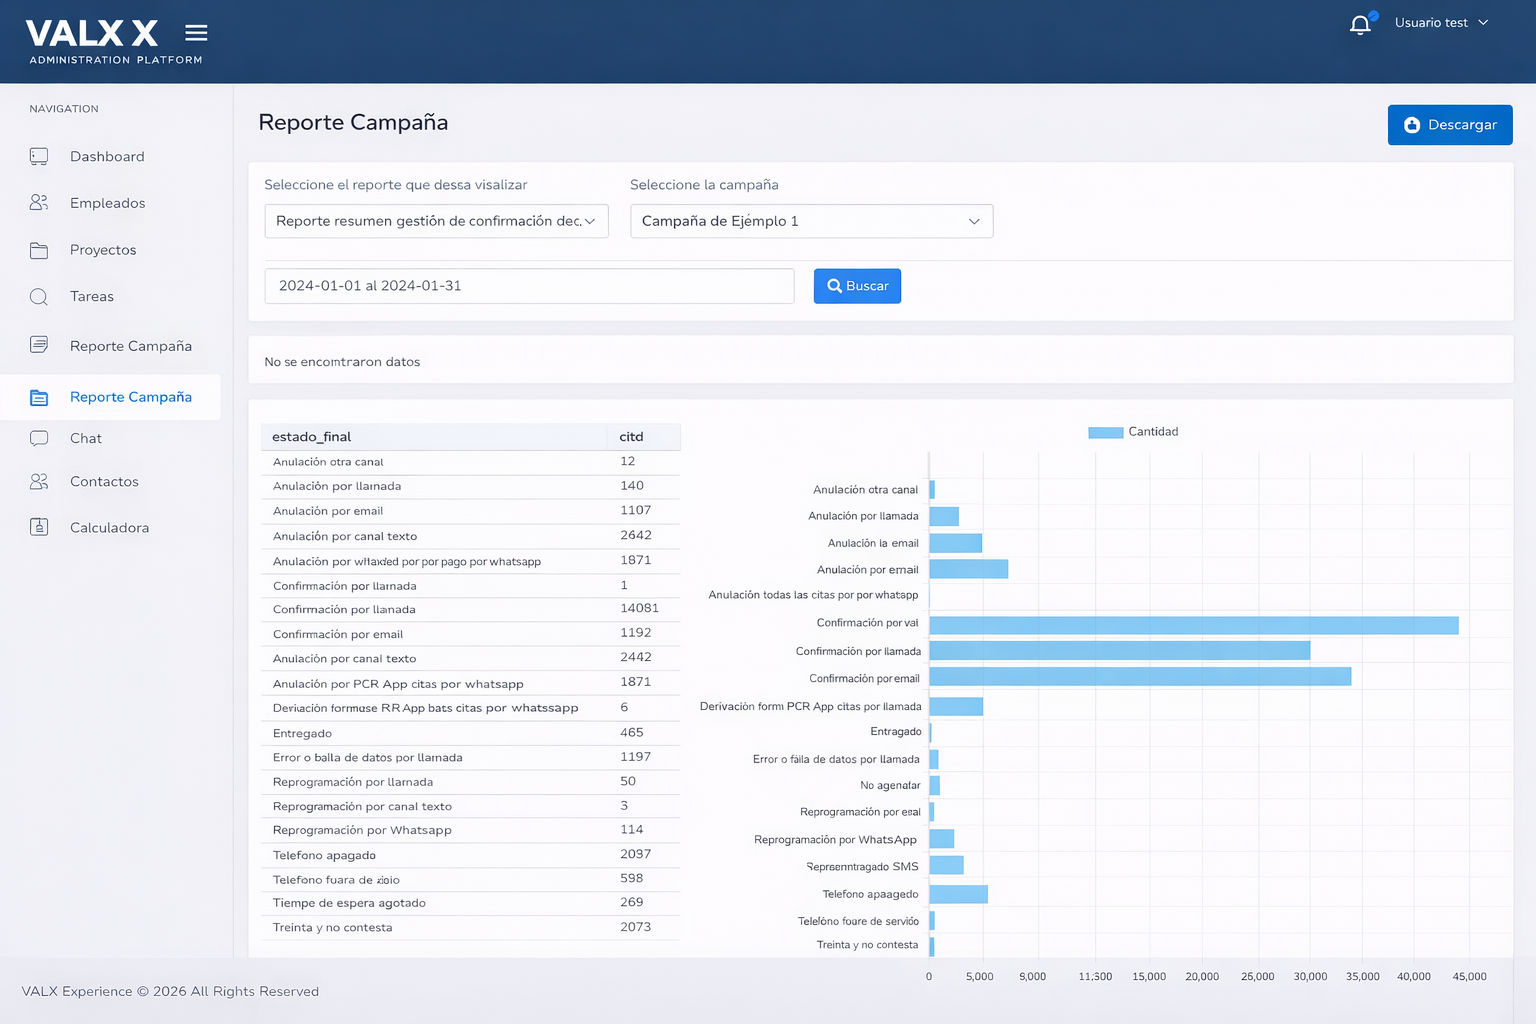This screenshot has height=1024, width=1536.
Task: Toggle the Cantidad legend color swatch
Action: tap(1105, 432)
